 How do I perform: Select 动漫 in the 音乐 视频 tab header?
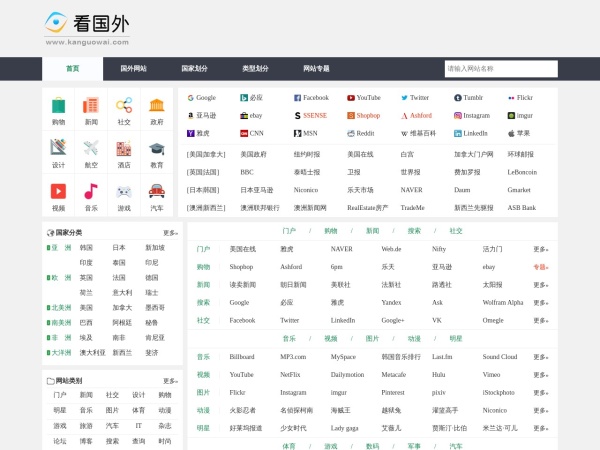tap(414, 339)
